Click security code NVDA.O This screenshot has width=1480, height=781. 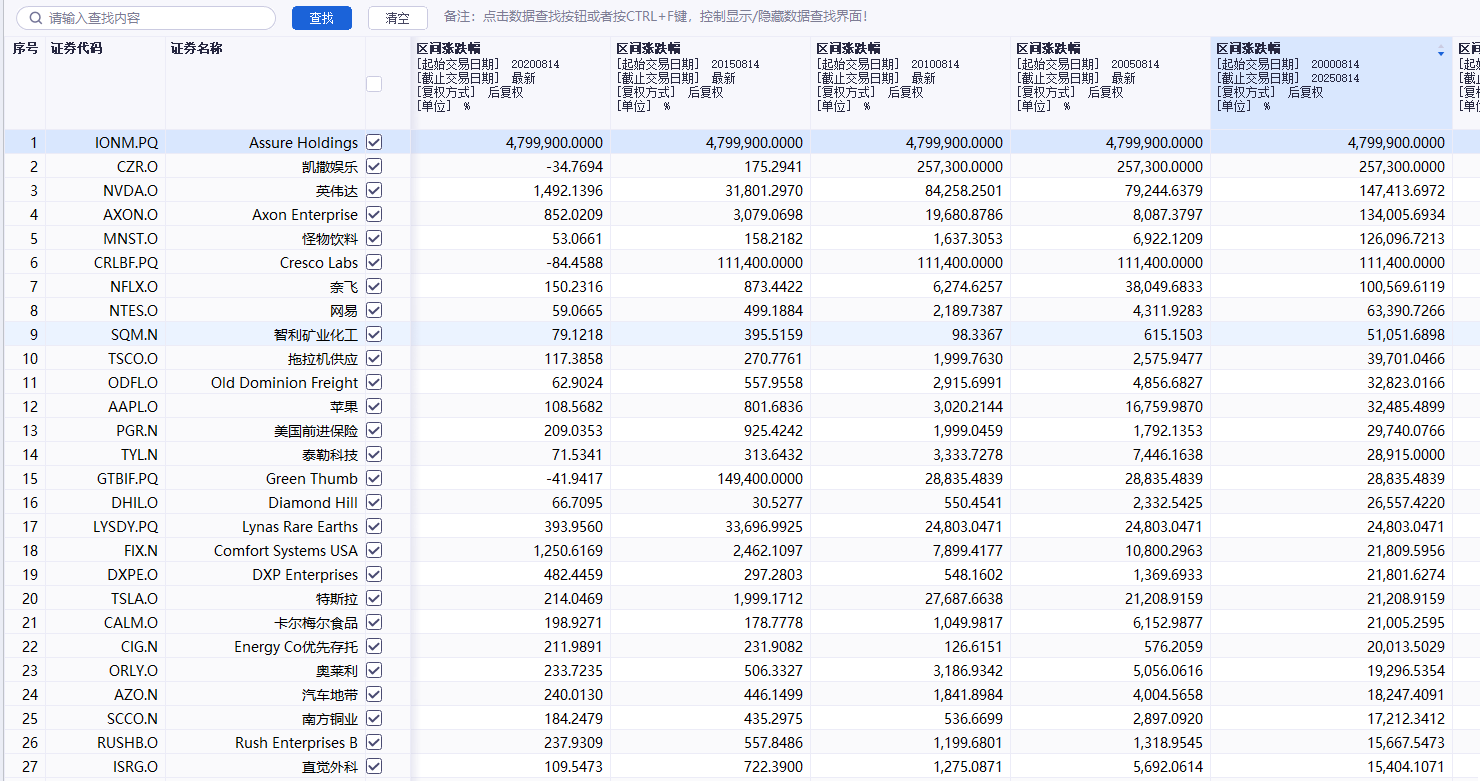(x=130, y=191)
